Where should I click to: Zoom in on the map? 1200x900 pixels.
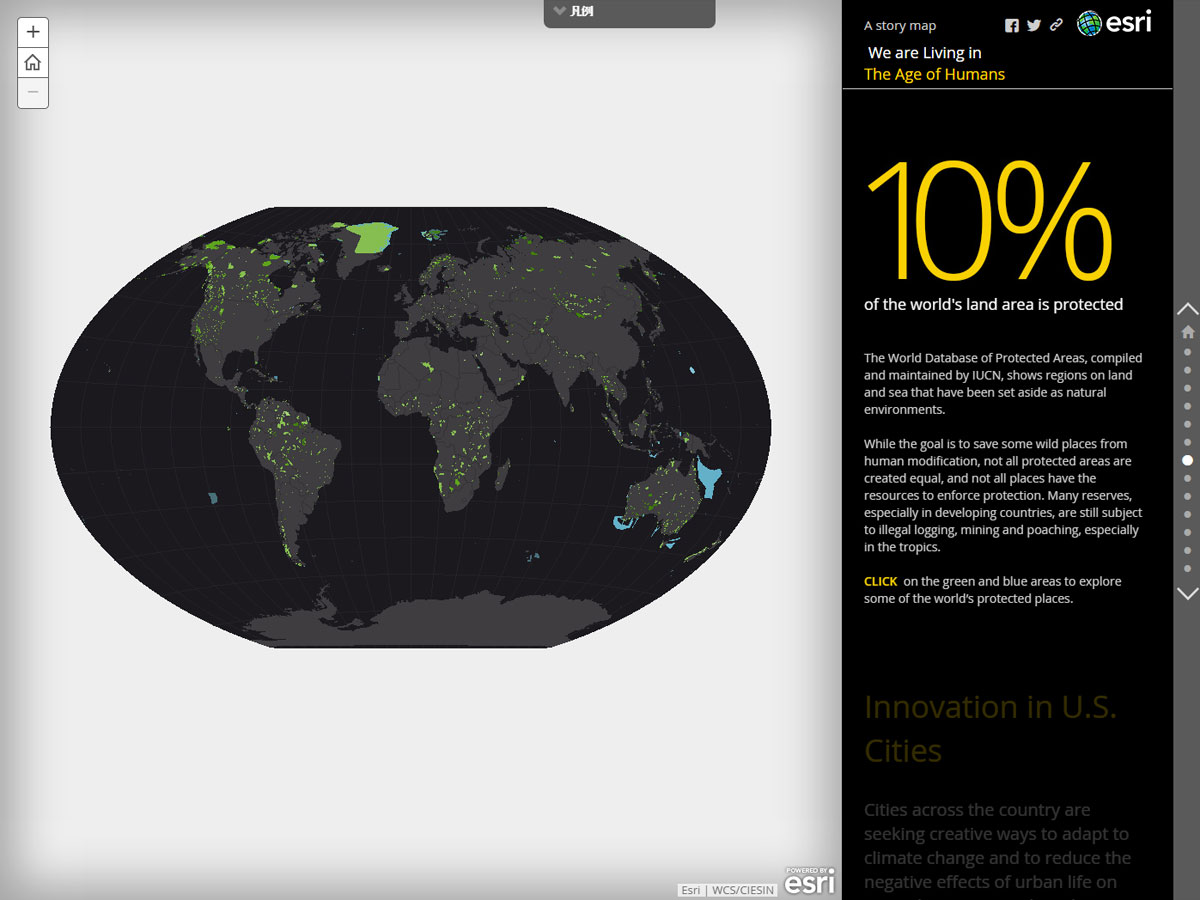33,32
